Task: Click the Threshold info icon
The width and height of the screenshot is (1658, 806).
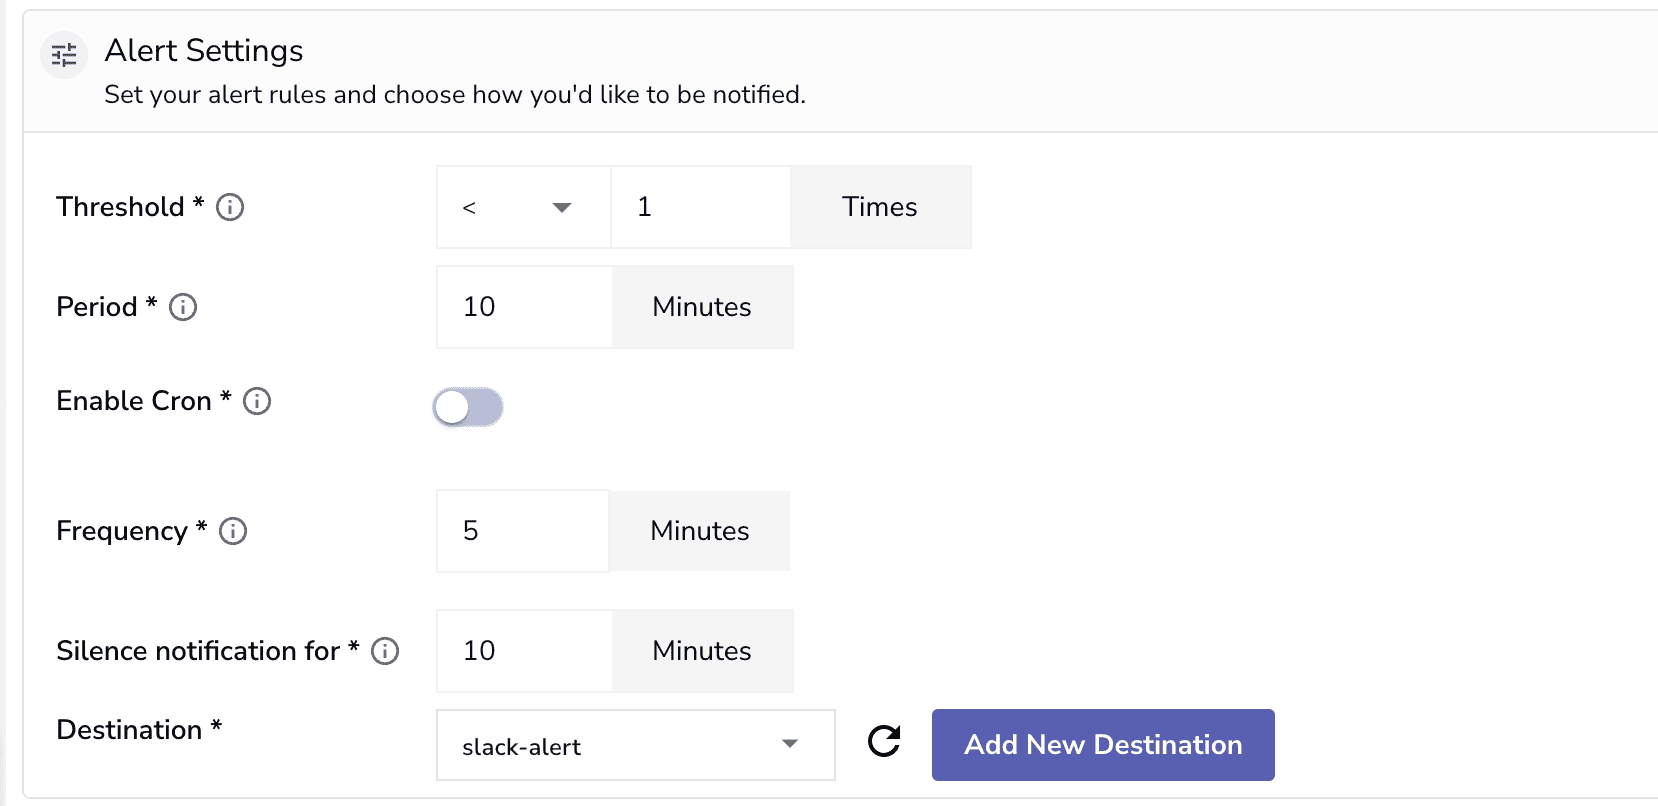Action: click(x=230, y=207)
